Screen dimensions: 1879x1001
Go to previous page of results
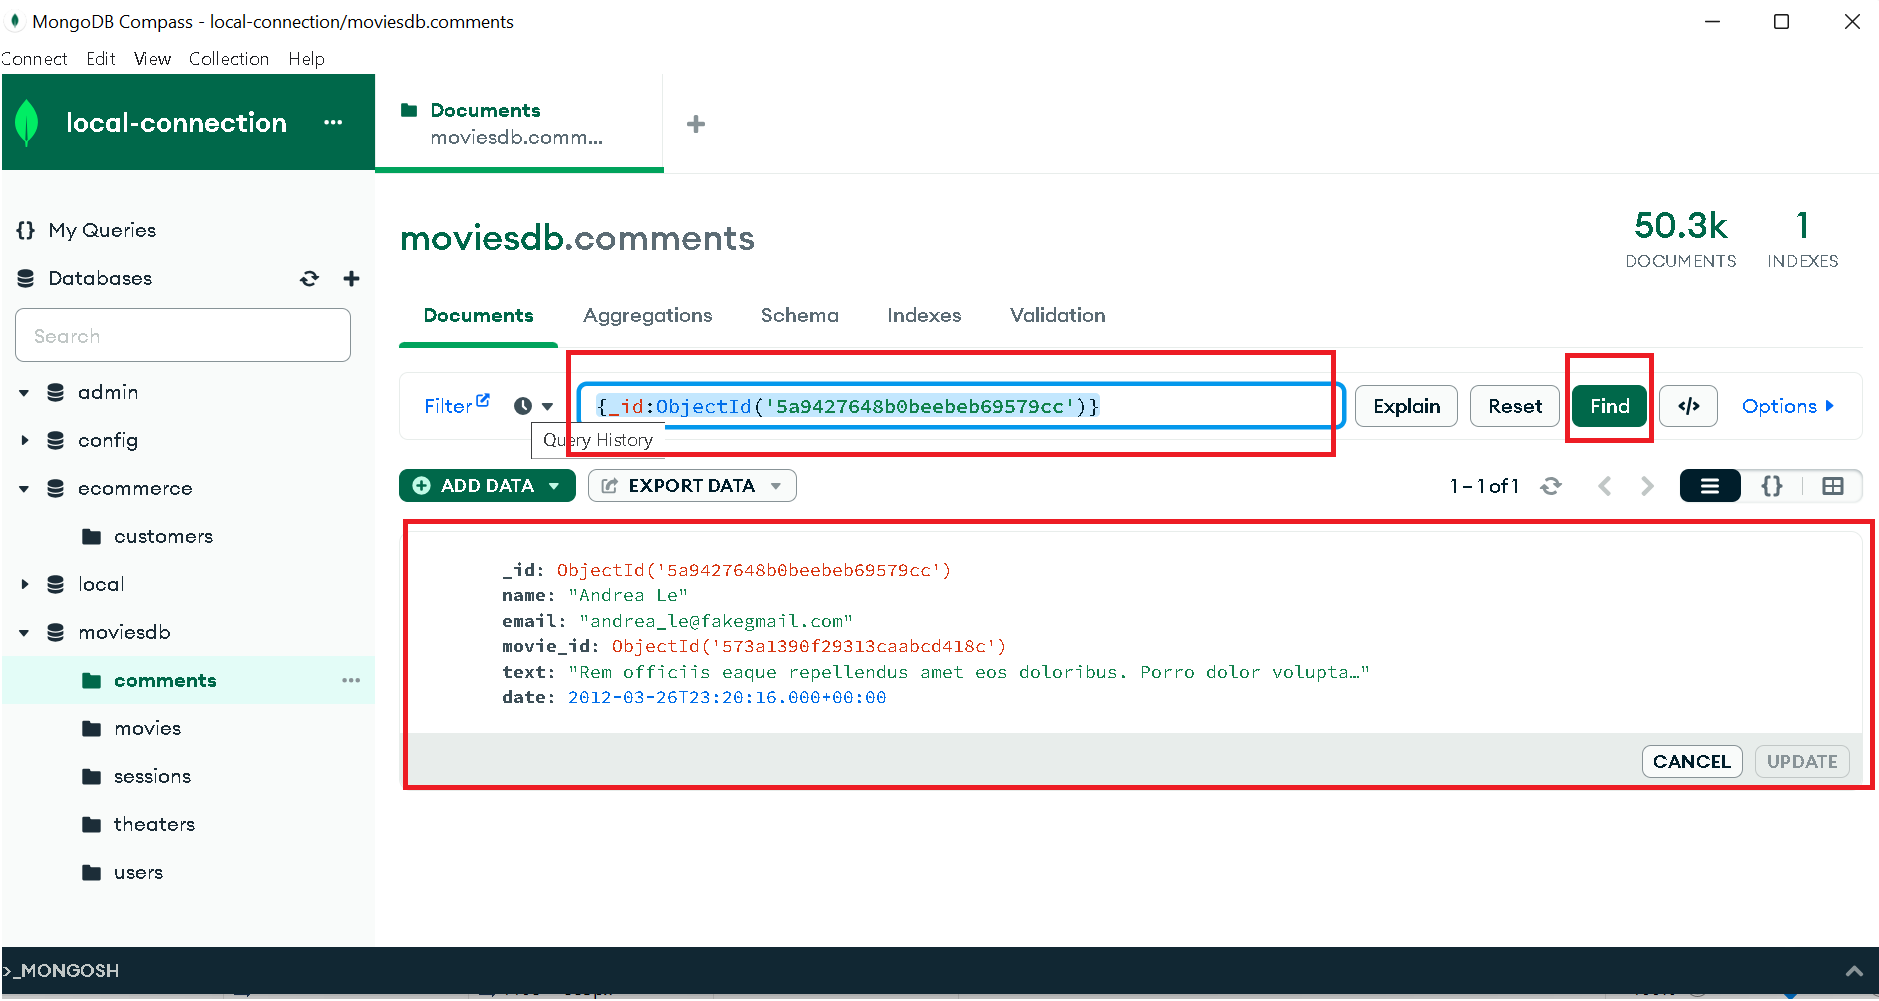tap(1605, 486)
